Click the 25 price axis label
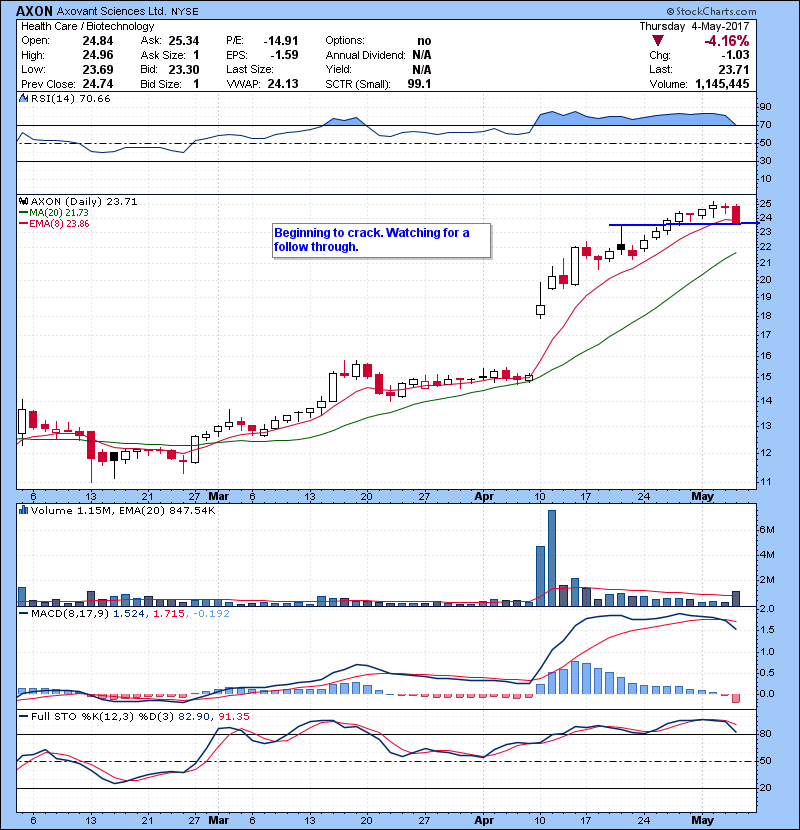800x830 pixels. click(766, 204)
